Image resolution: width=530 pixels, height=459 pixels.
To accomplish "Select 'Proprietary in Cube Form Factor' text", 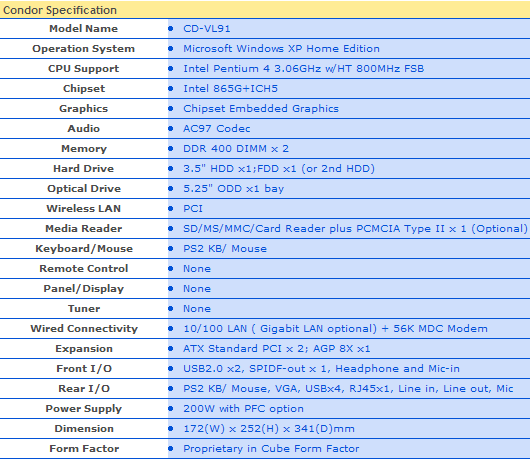I will point(271,449).
